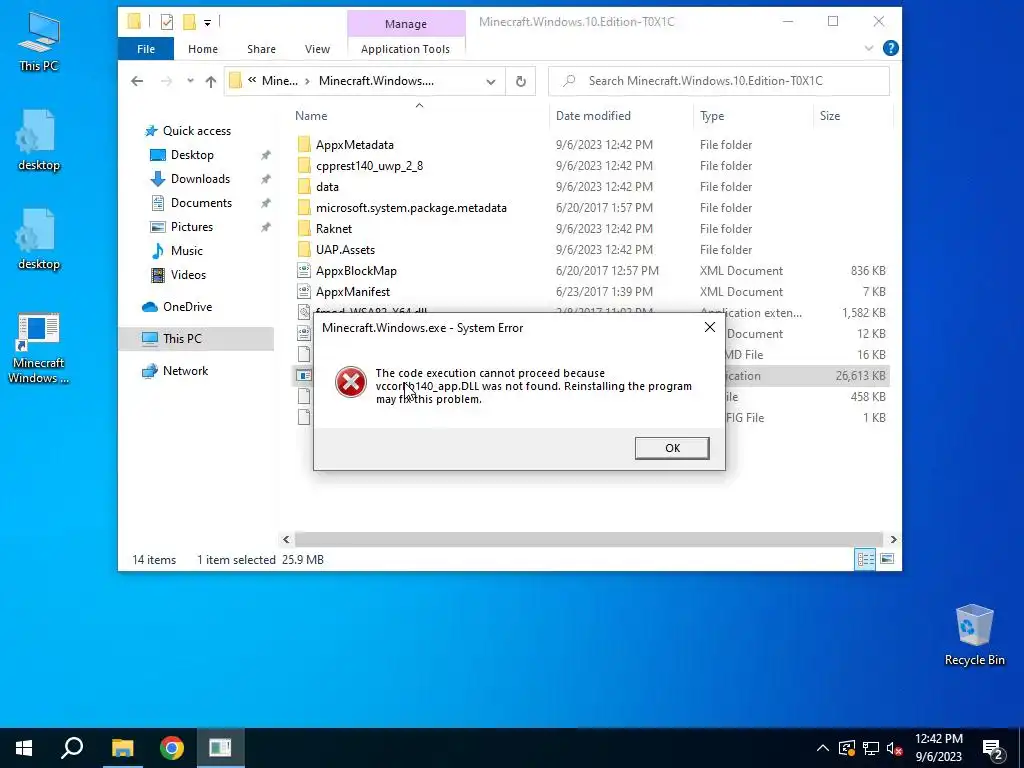Open Videos in the navigation pane
Screen dimensions: 1024x768
188,275
